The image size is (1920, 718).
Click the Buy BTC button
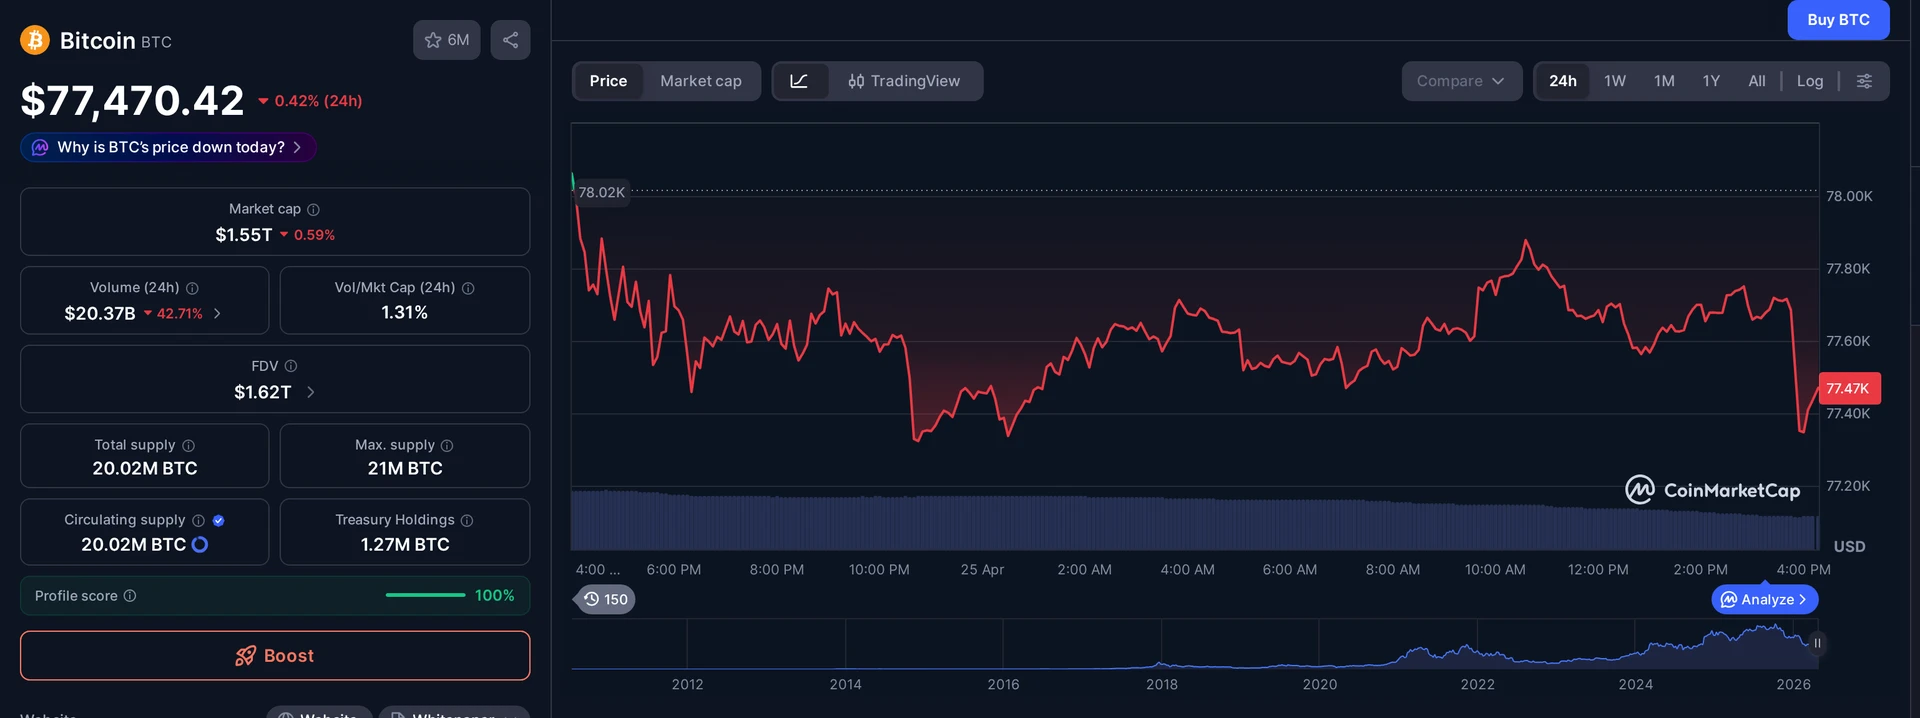pyautogui.click(x=1838, y=20)
